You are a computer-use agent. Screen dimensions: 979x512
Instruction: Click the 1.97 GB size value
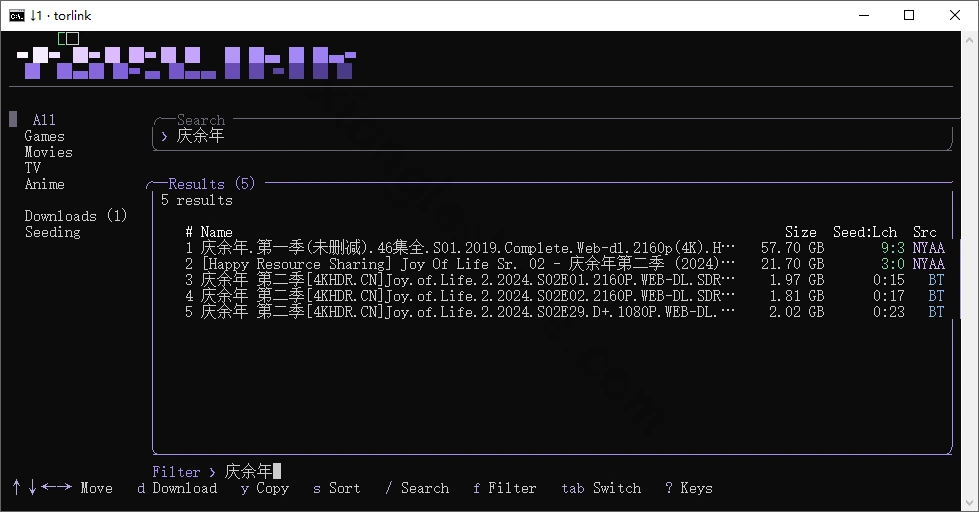(797, 280)
